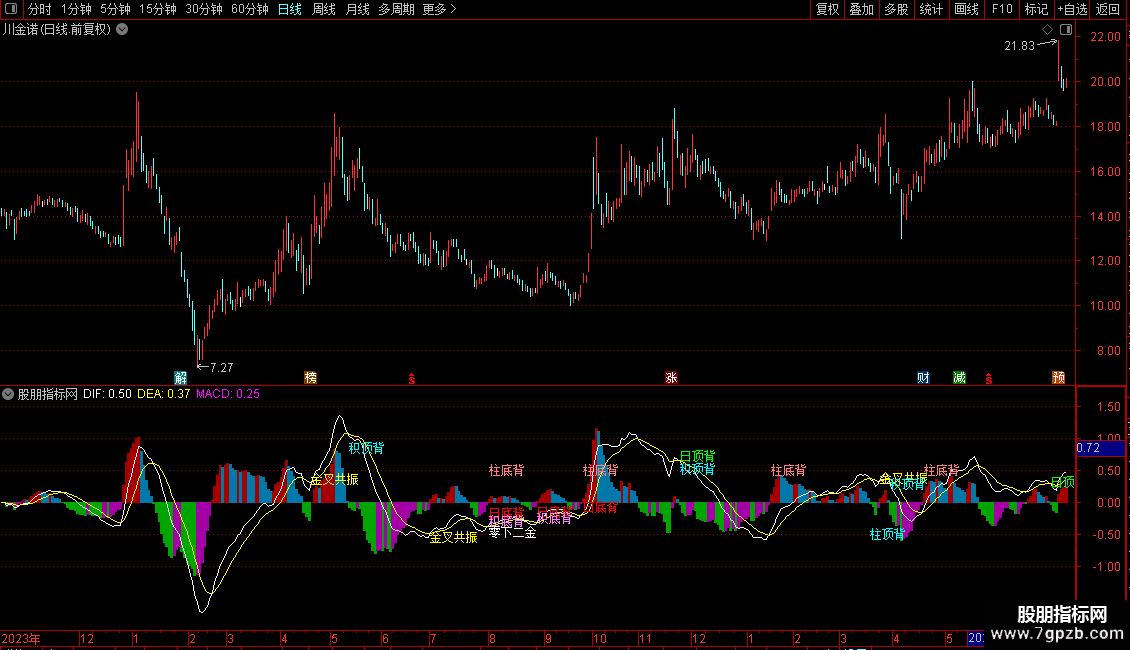Open the 预 forecast marker
This screenshot has height=650, width=1130.
pyautogui.click(x=1059, y=378)
